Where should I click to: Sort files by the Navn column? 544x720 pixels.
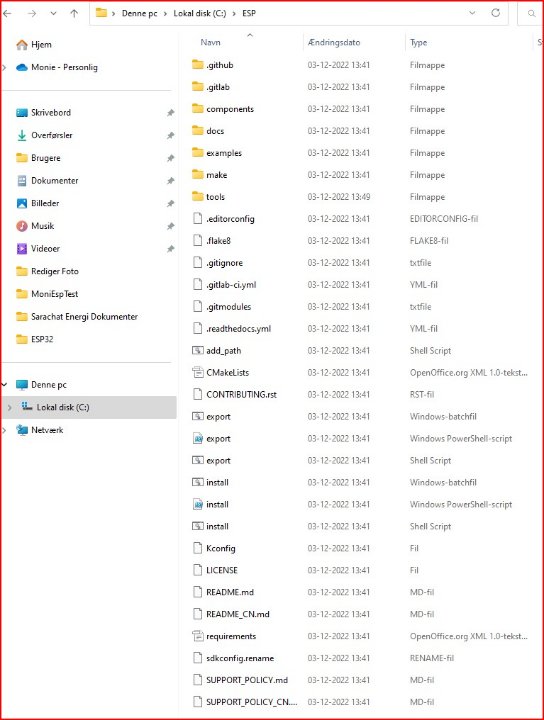(x=210, y=42)
